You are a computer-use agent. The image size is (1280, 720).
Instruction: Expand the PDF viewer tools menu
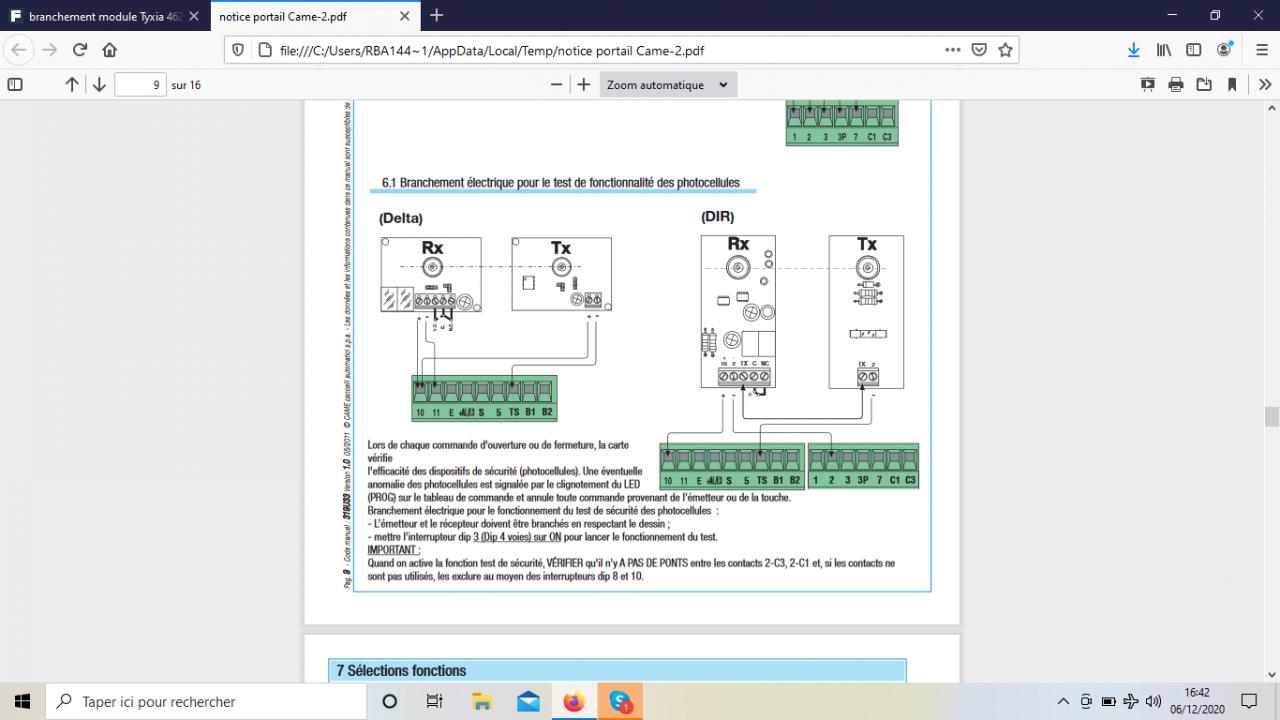point(1265,85)
